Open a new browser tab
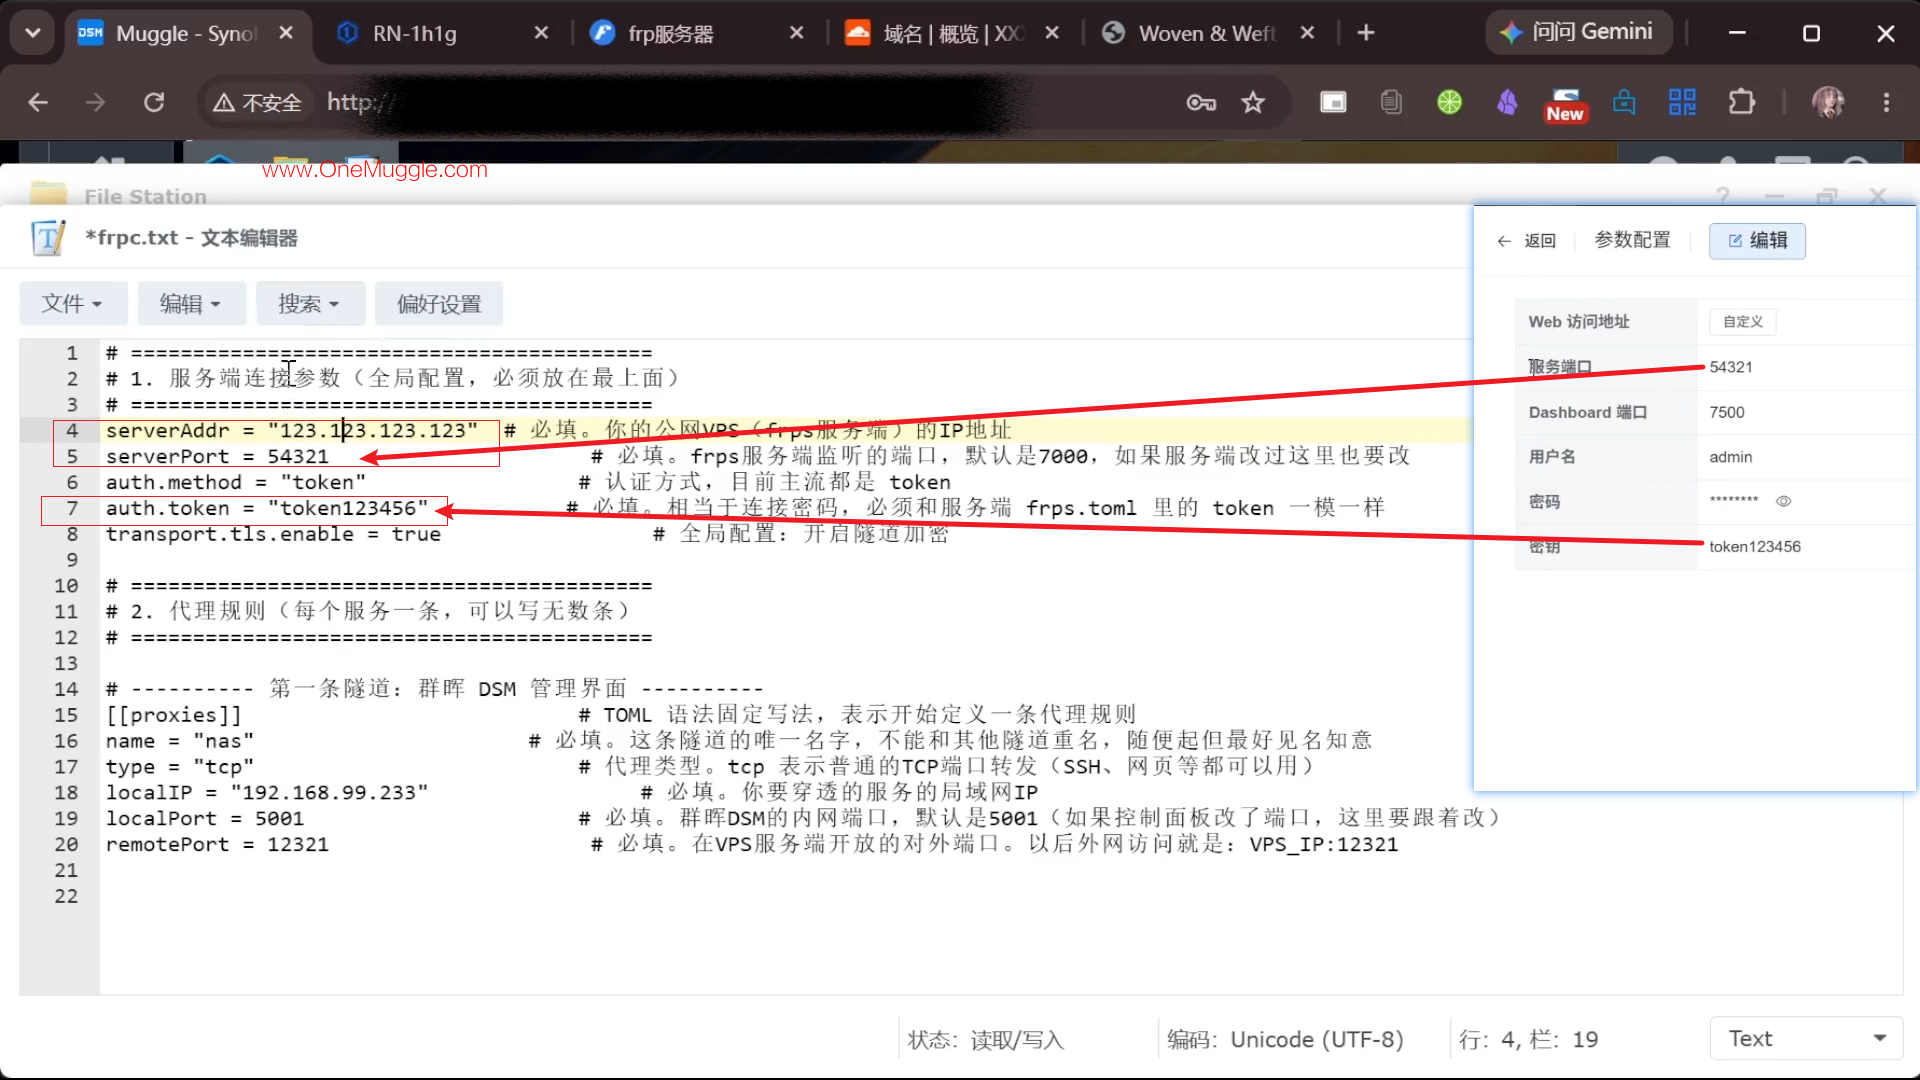This screenshot has height=1080, width=1920. tap(1366, 33)
